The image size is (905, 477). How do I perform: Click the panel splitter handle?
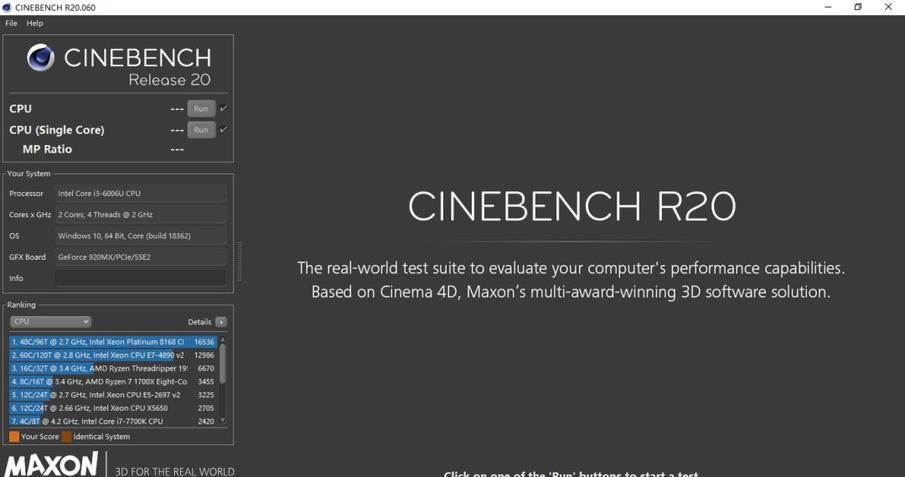click(x=240, y=262)
